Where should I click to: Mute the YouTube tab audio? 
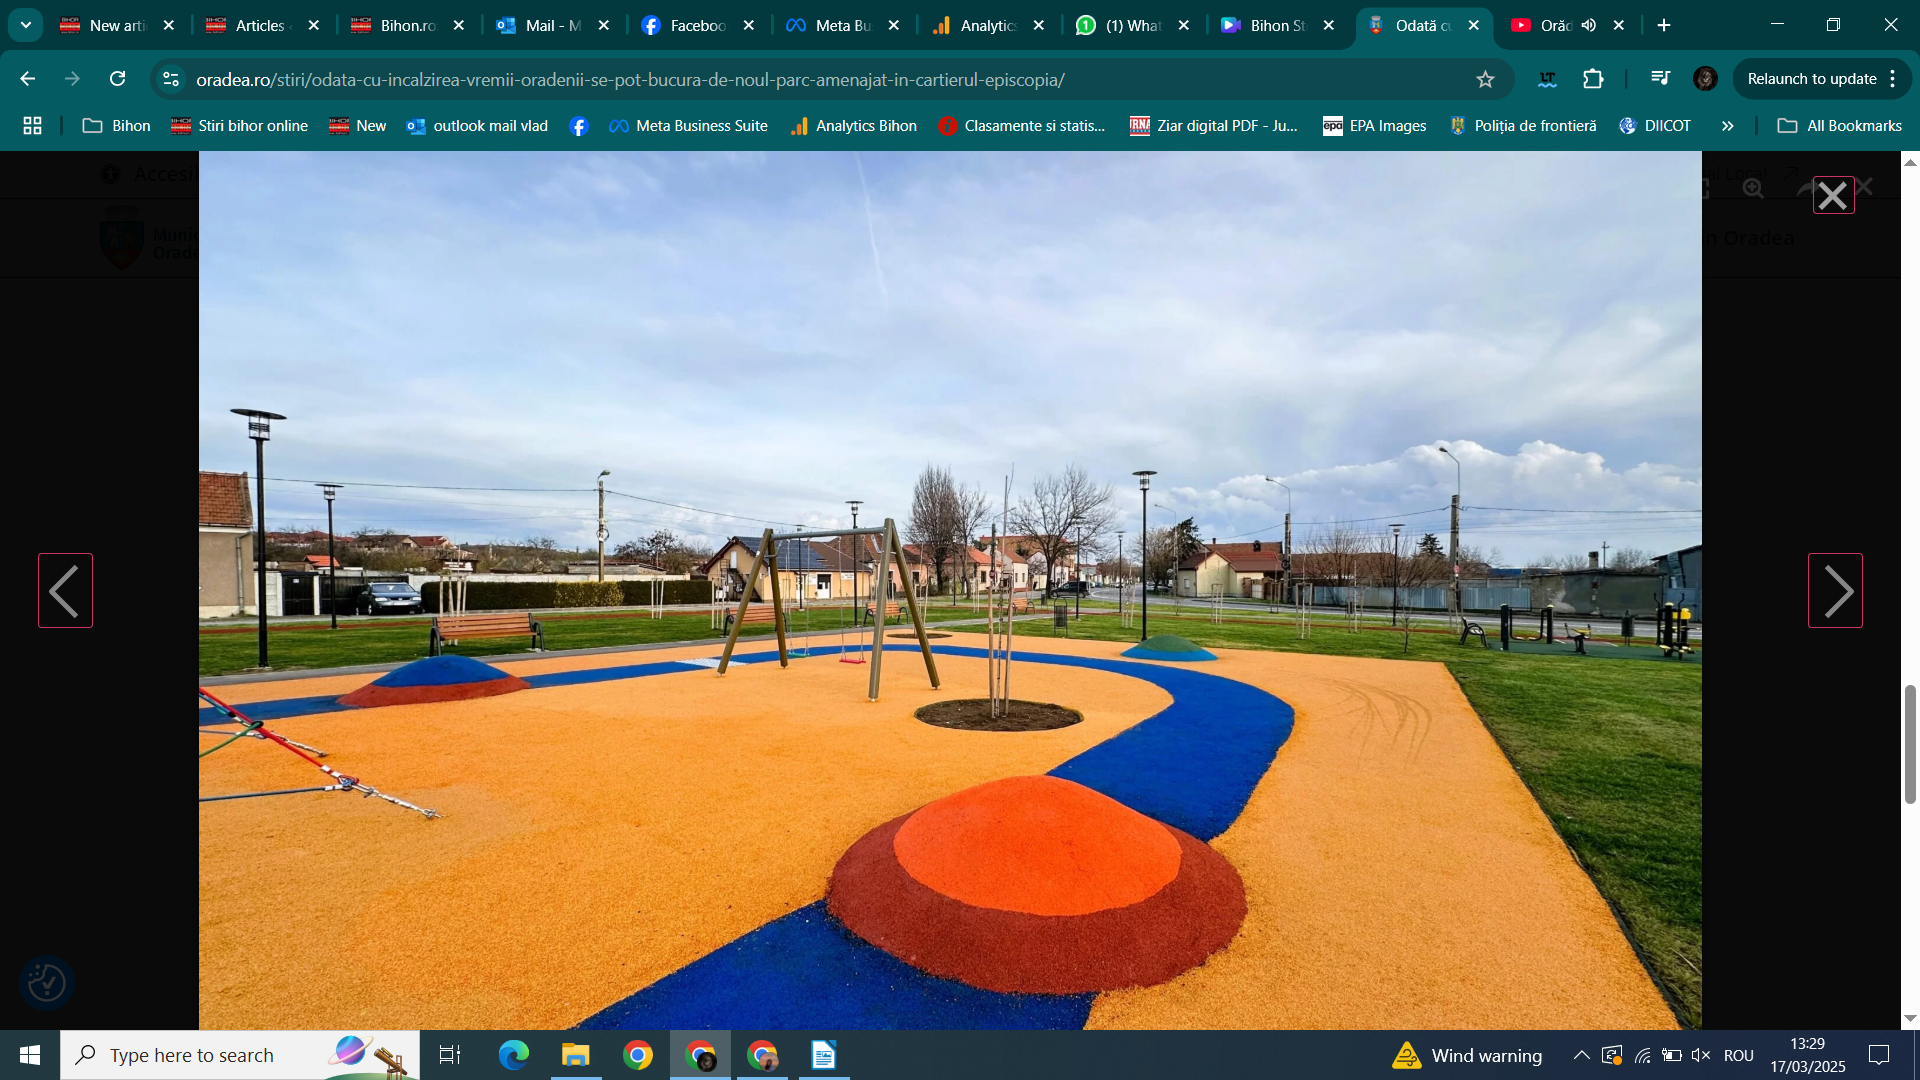(x=1589, y=25)
